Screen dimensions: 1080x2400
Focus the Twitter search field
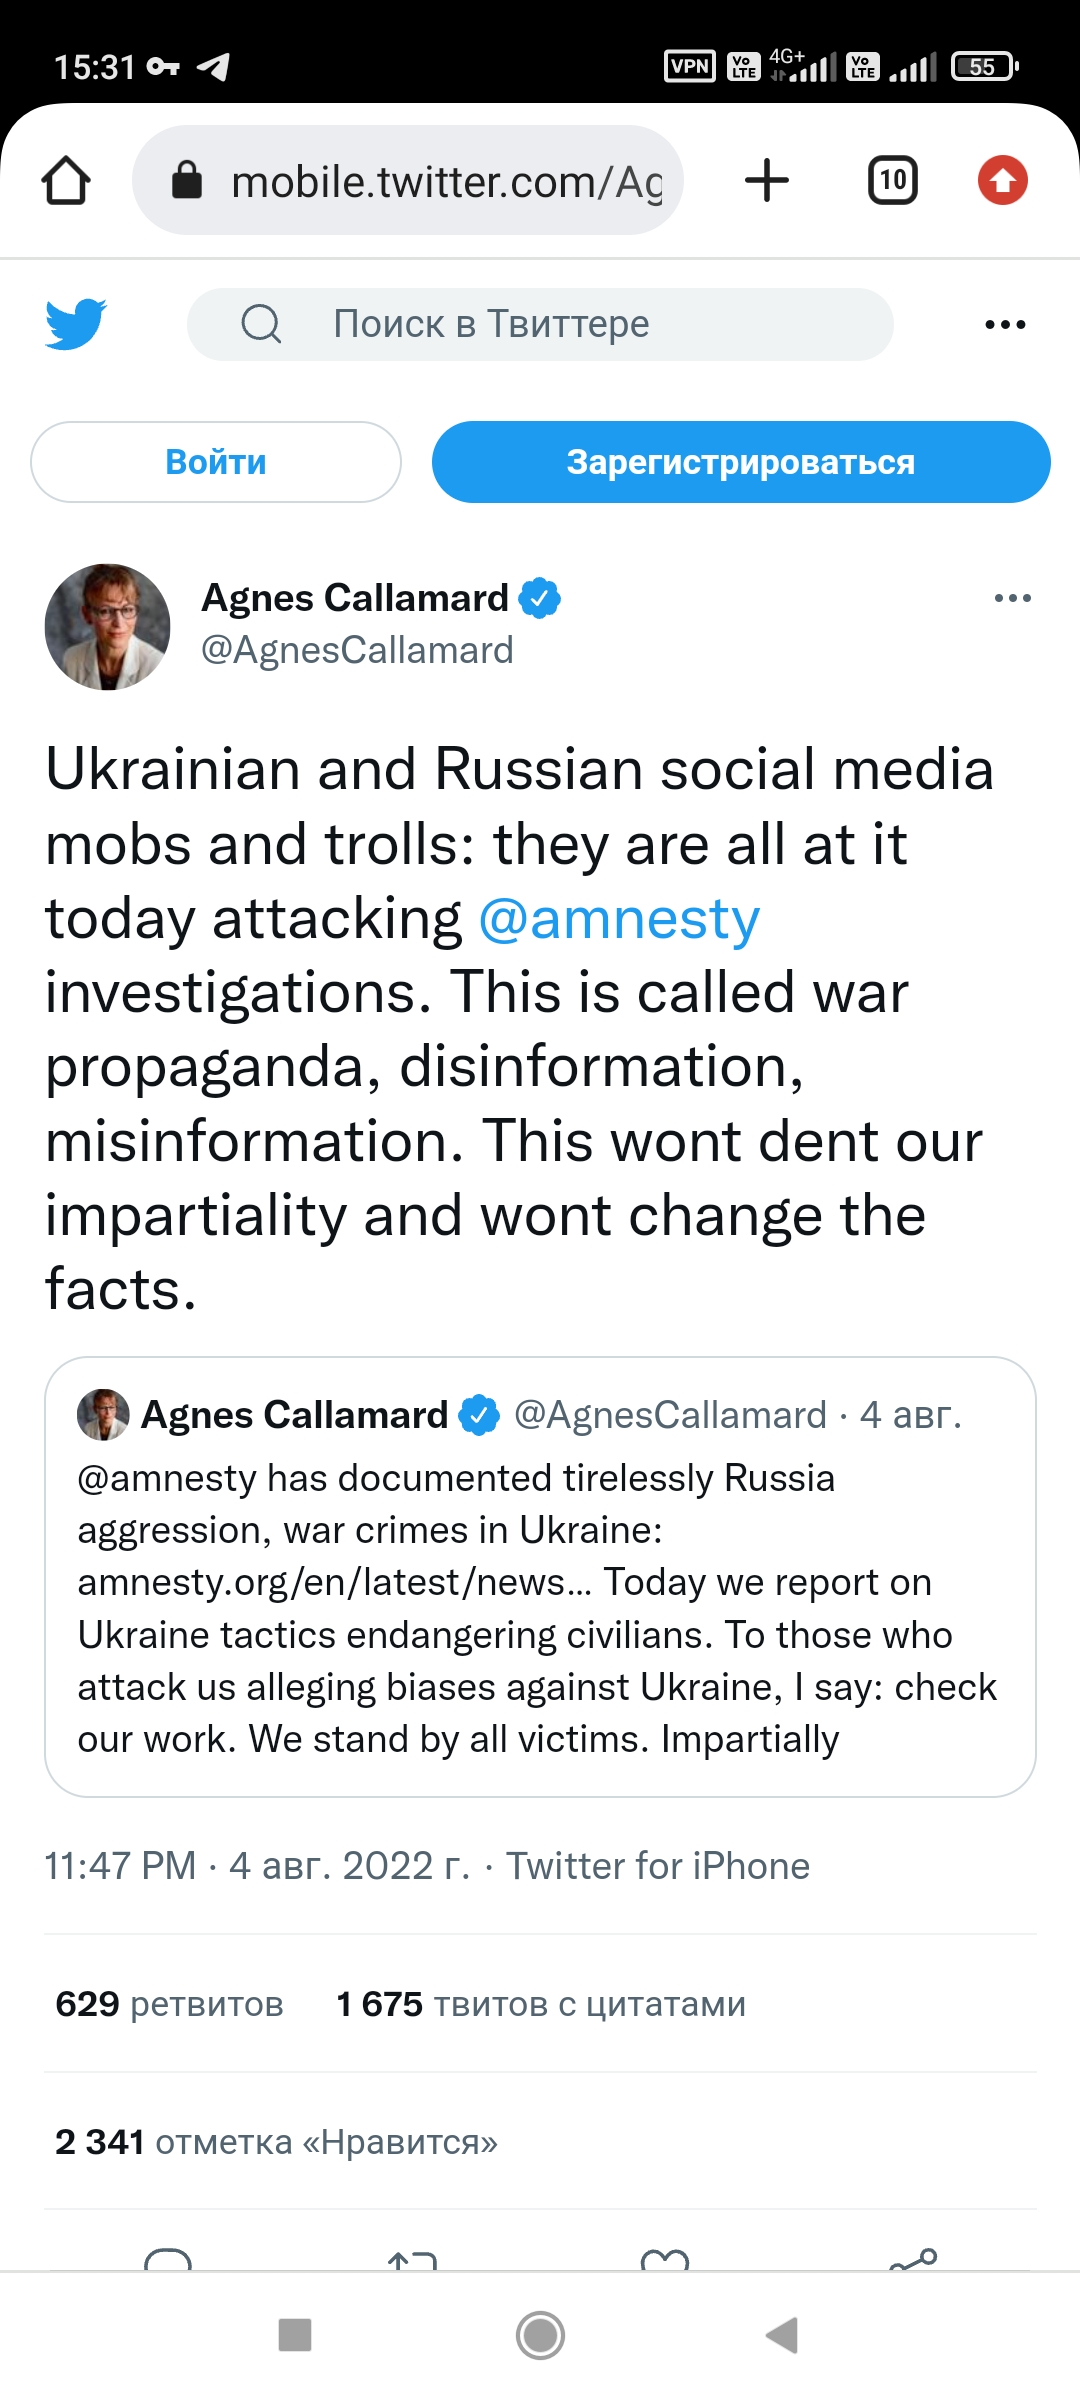540,324
